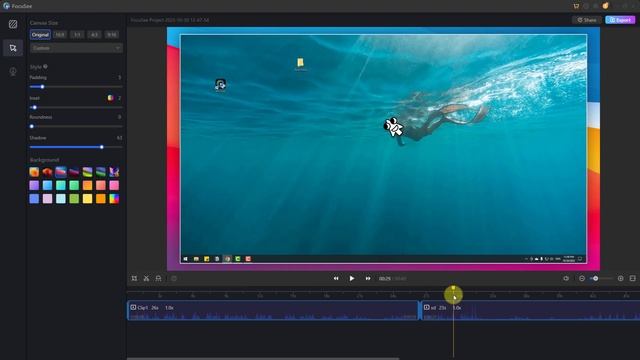Select the 1:1 canvas size option
This screenshot has height=360, width=640.
(77, 35)
